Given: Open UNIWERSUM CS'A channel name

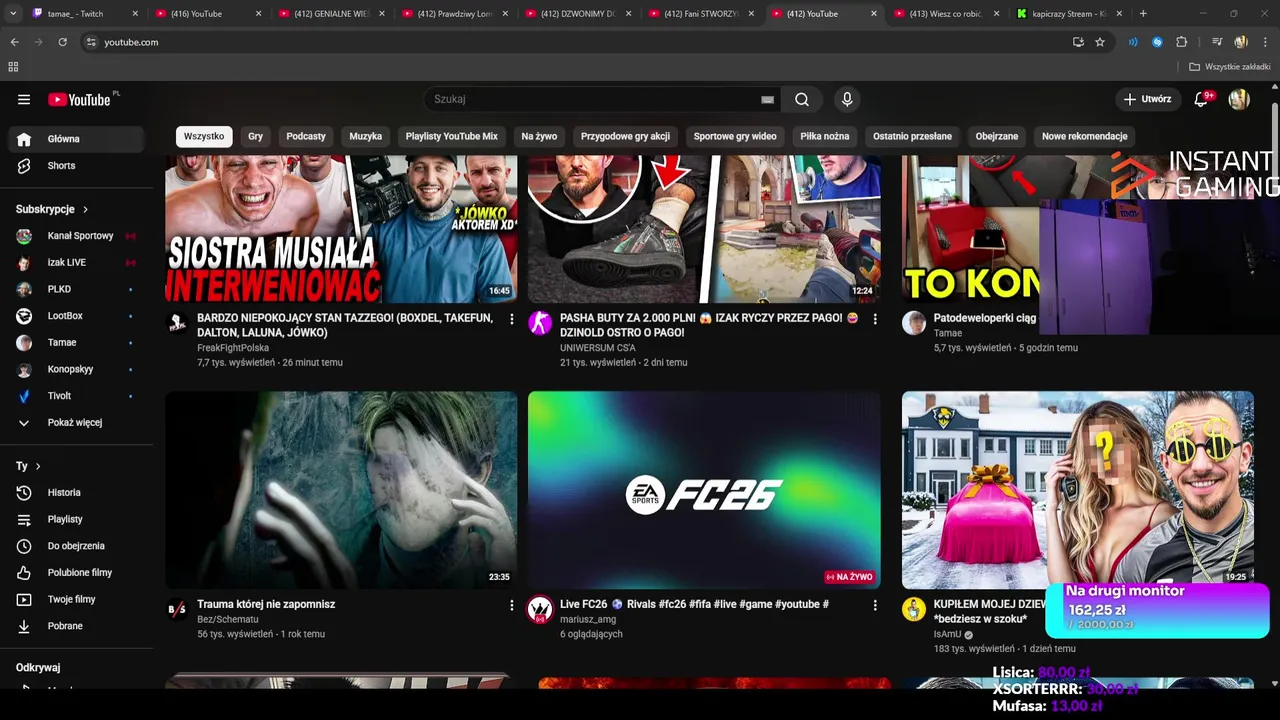Looking at the screenshot, I should click(598, 348).
